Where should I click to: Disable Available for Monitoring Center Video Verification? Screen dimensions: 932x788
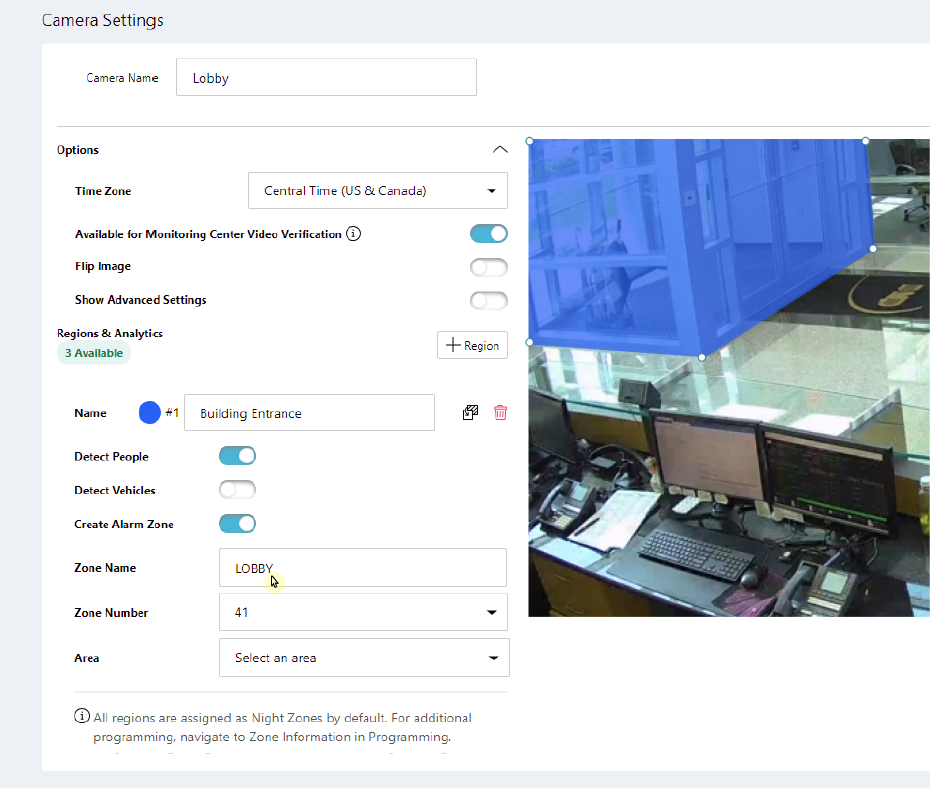click(489, 234)
